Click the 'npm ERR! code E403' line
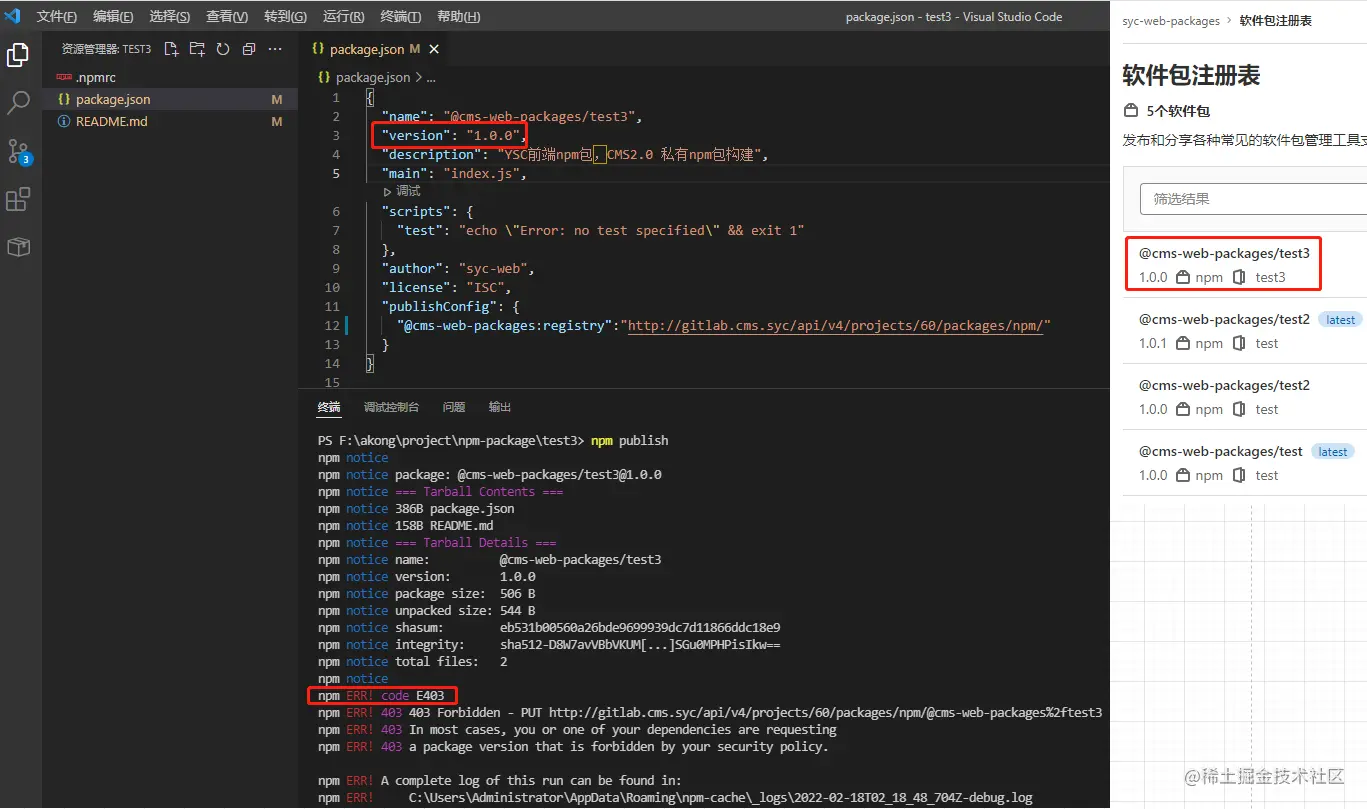This screenshot has width=1367, height=809. (381, 695)
